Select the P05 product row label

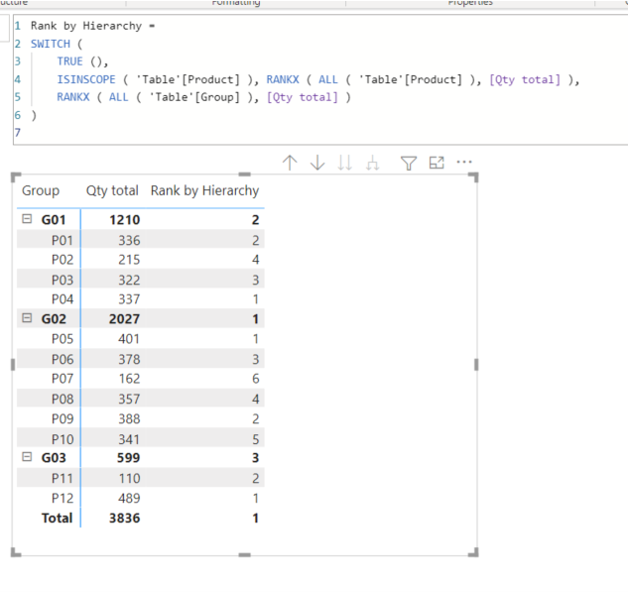62,339
